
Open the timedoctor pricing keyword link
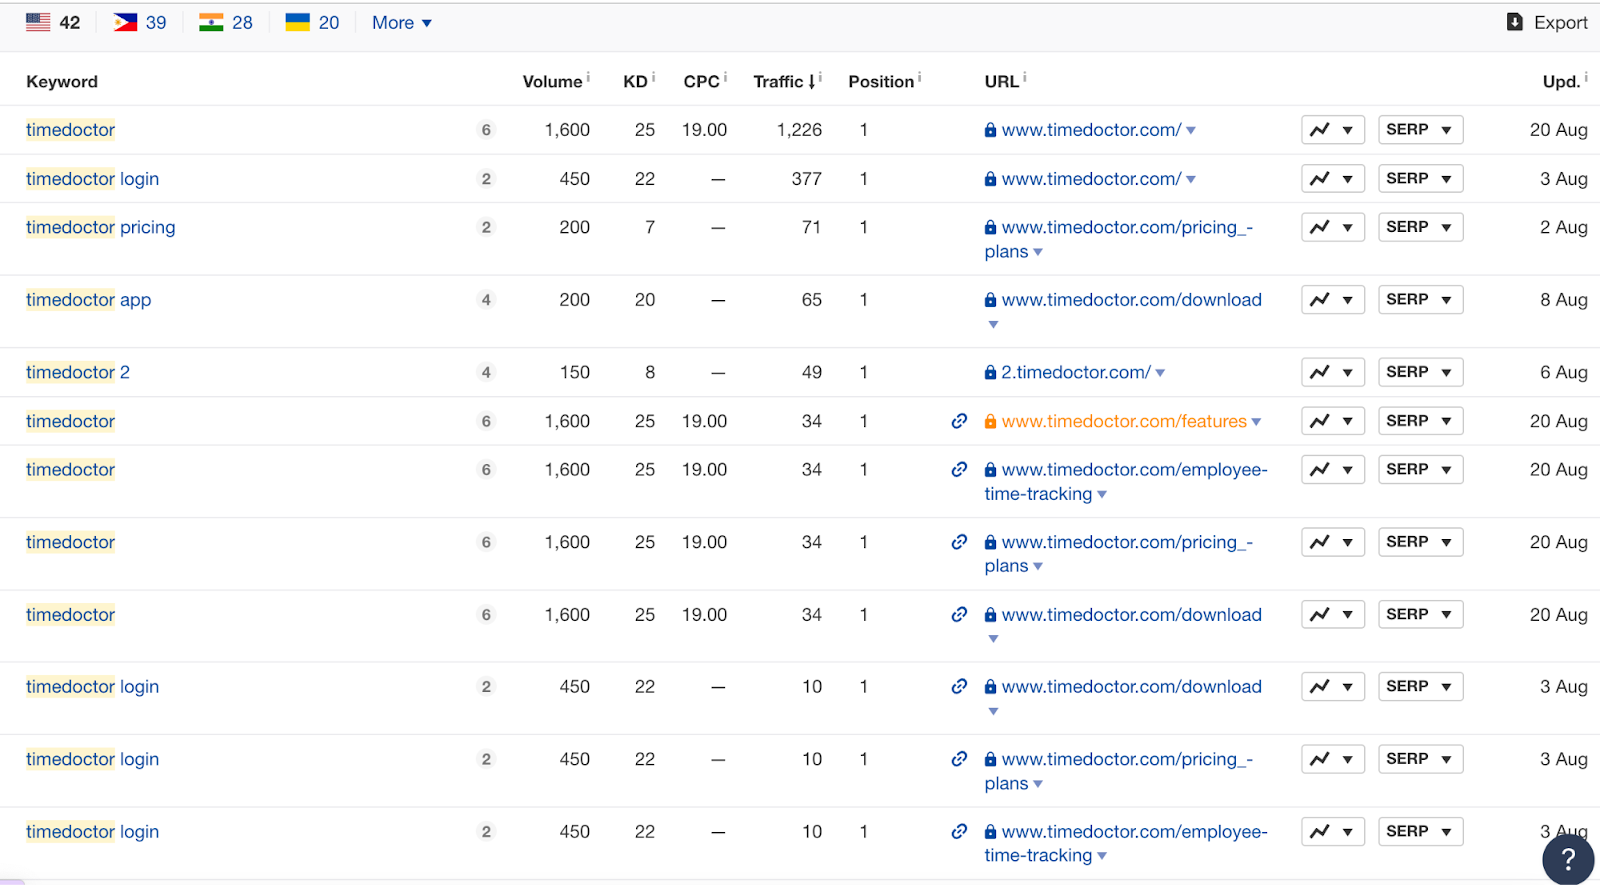click(x=101, y=227)
